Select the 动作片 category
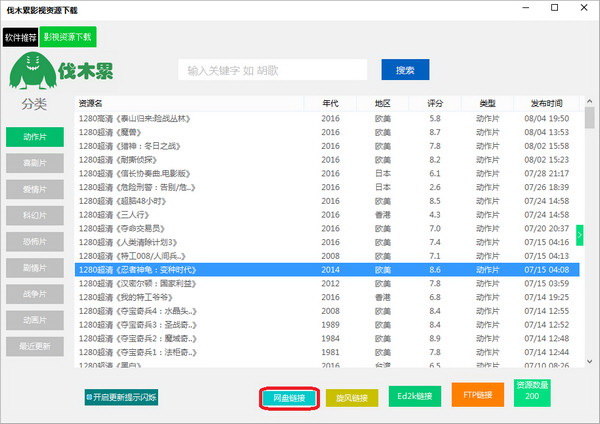 click(x=35, y=137)
